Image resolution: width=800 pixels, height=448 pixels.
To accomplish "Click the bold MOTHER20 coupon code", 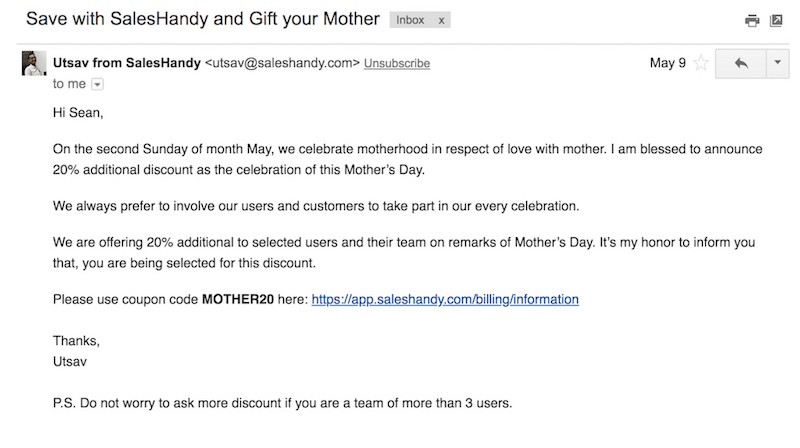I will click(x=238, y=299).
